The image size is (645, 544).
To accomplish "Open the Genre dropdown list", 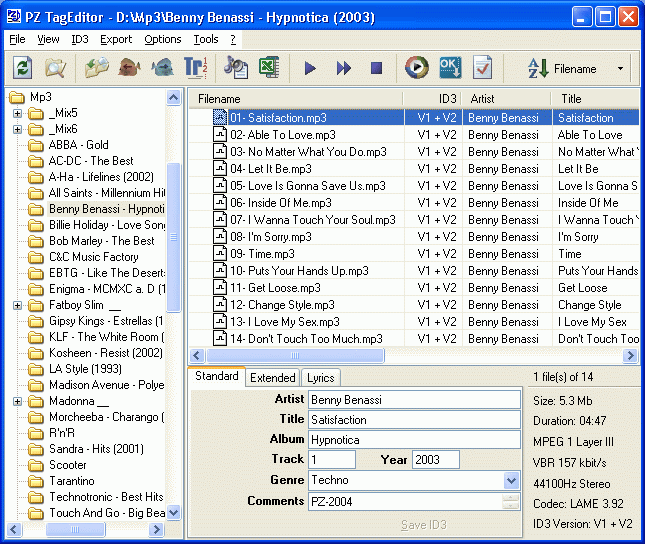I will point(511,480).
